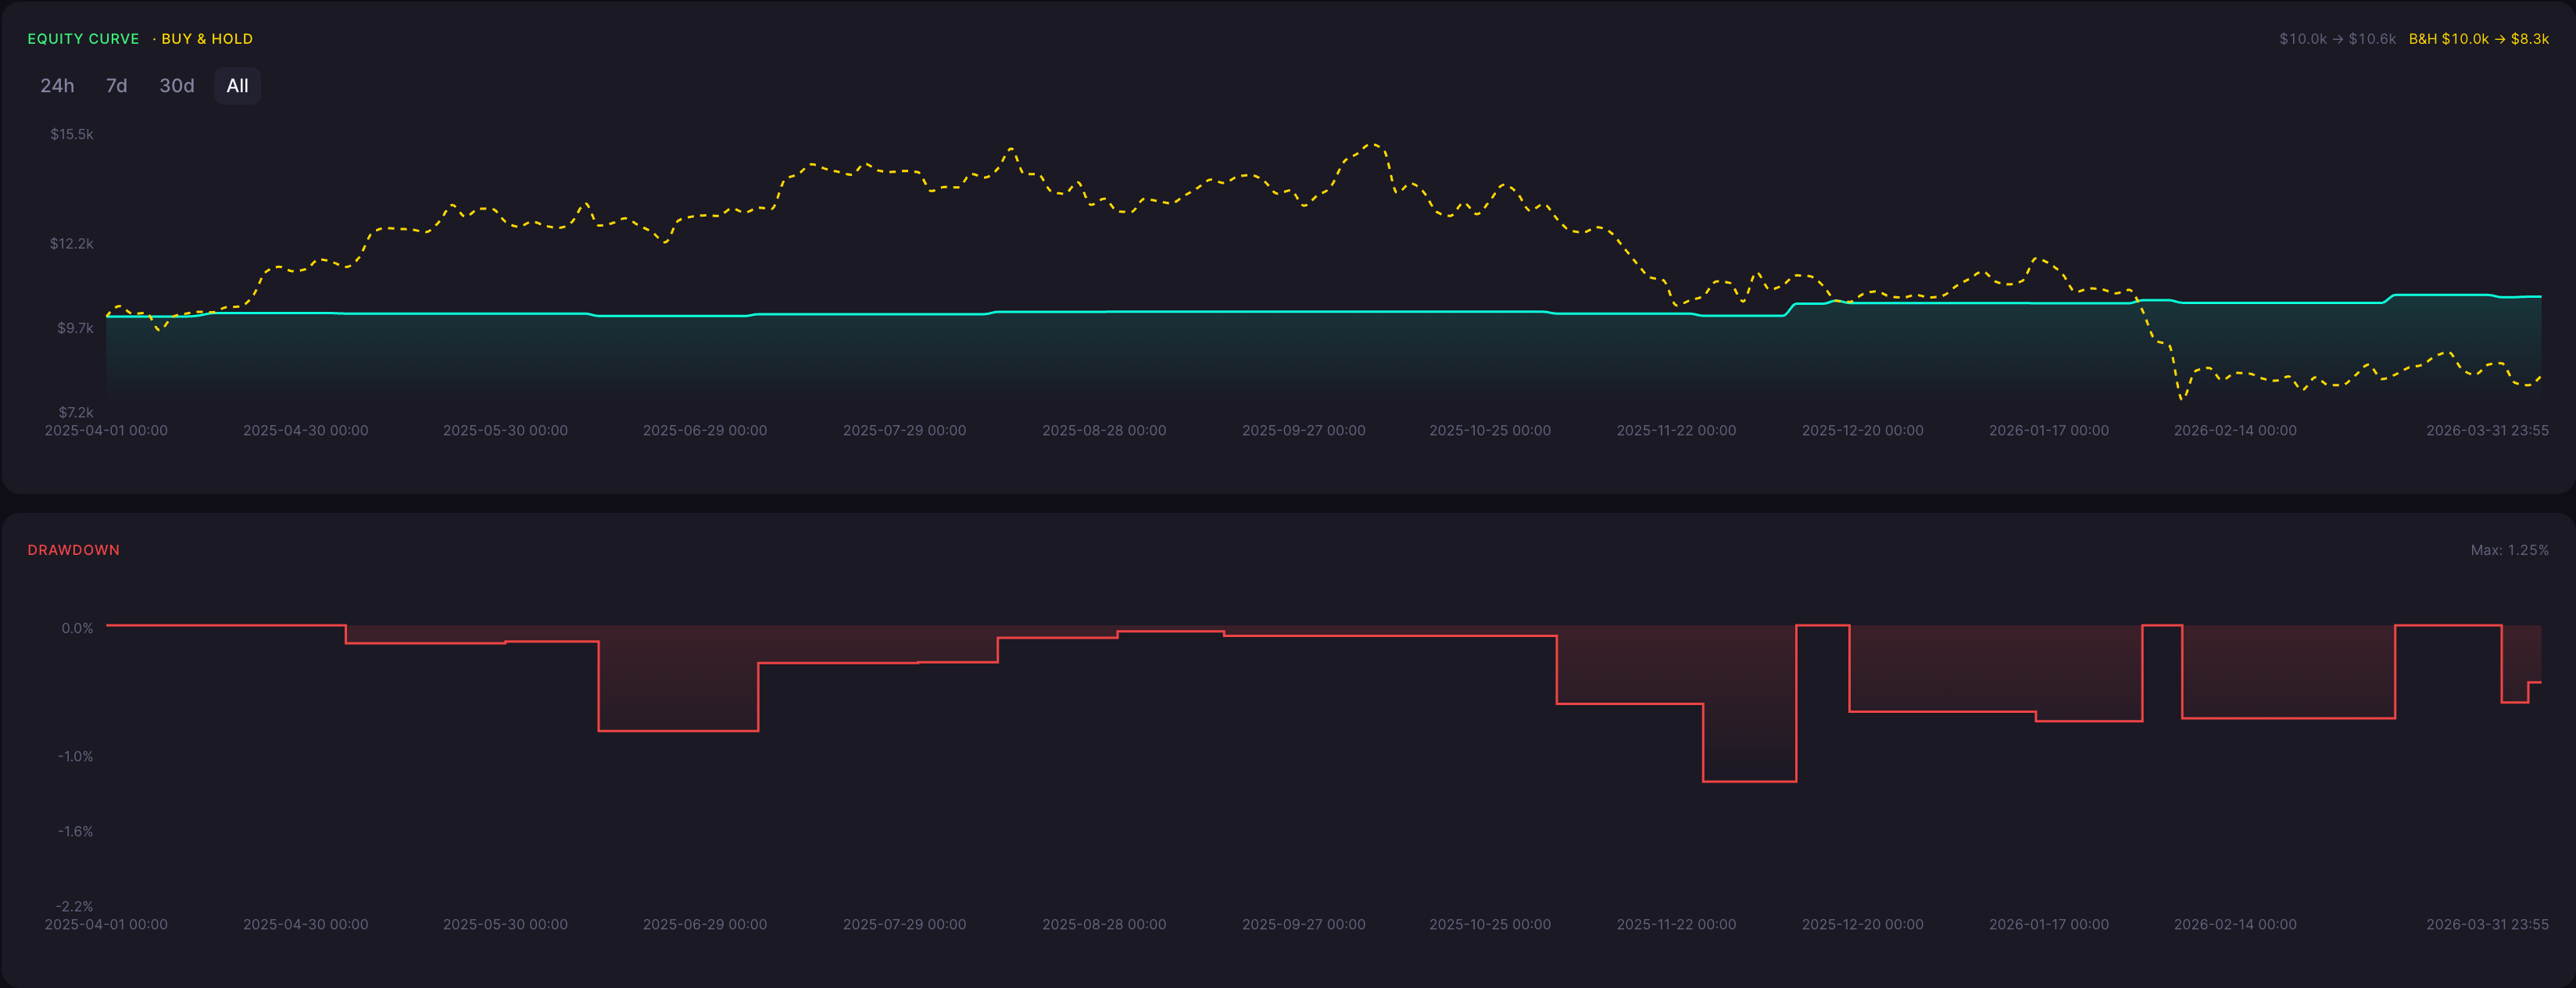Click equity chart date 2025-04-01 00:00
Image resolution: width=2576 pixels, height=988 pixels.
click(106, 431)
